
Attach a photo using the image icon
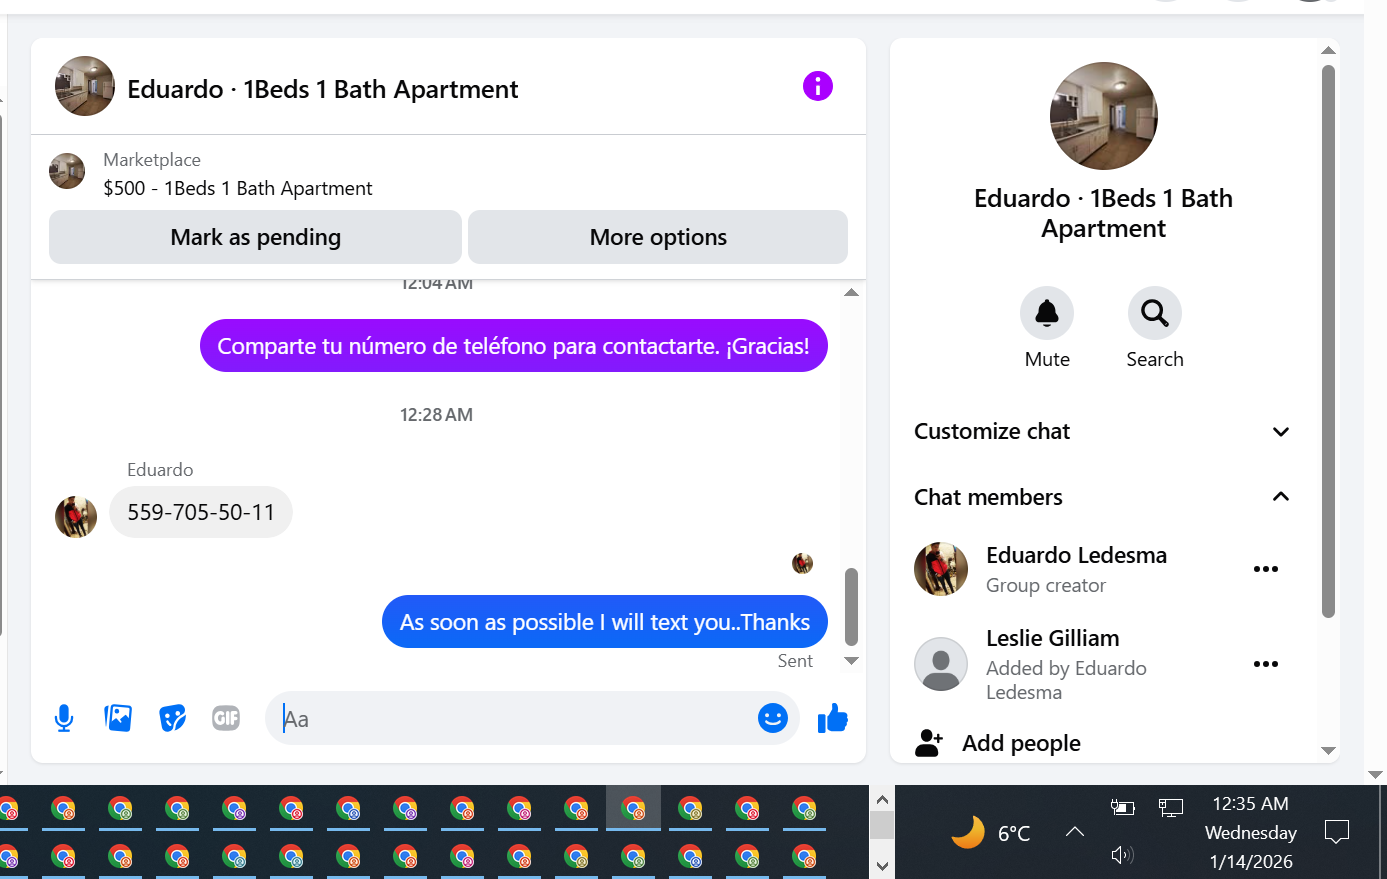point(118,718)
